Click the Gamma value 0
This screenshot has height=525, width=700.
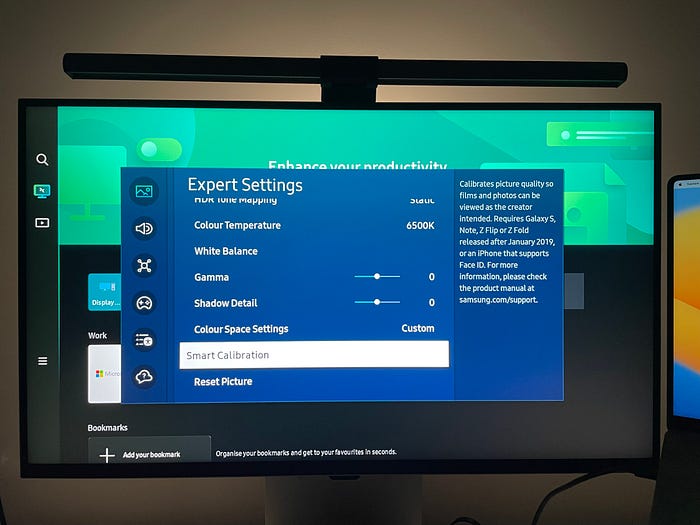(x=432, y=277)
